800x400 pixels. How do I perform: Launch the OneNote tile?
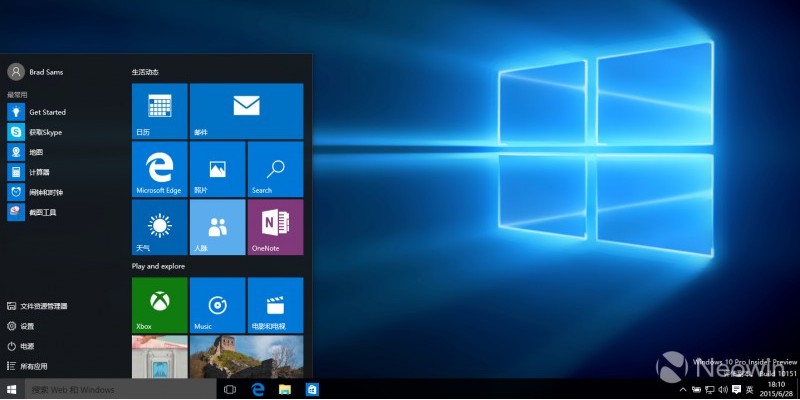click(x=276, y=227)
